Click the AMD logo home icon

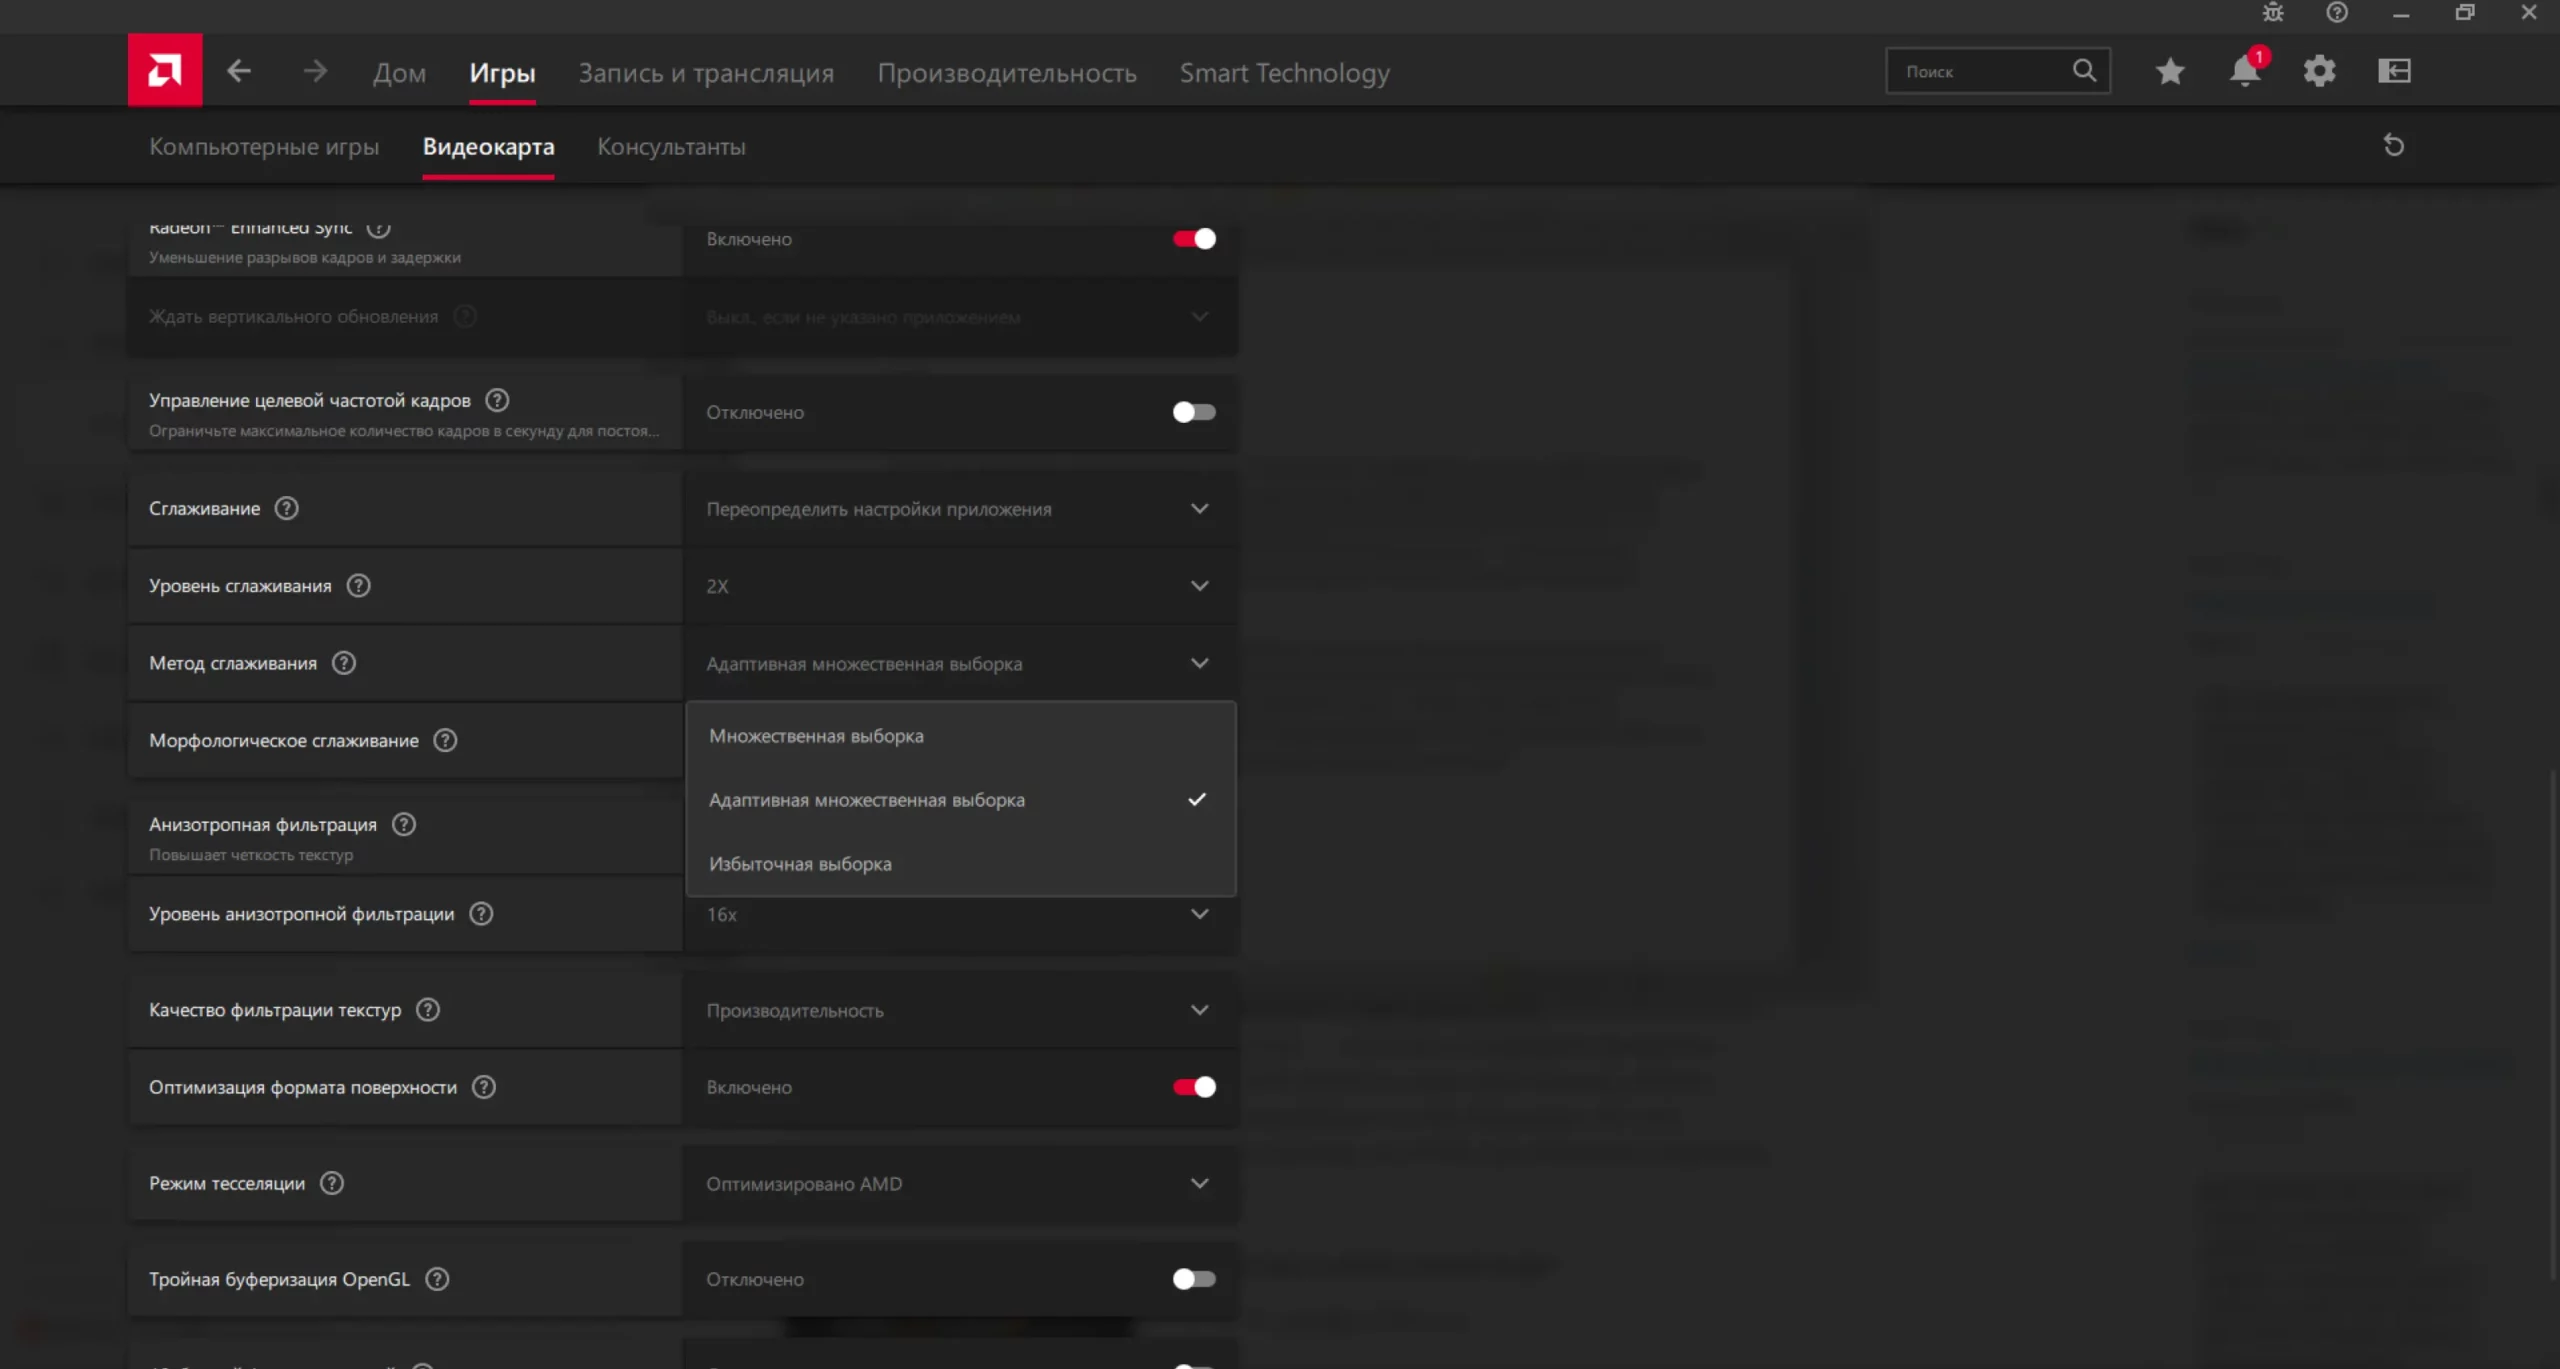(165, 71)
